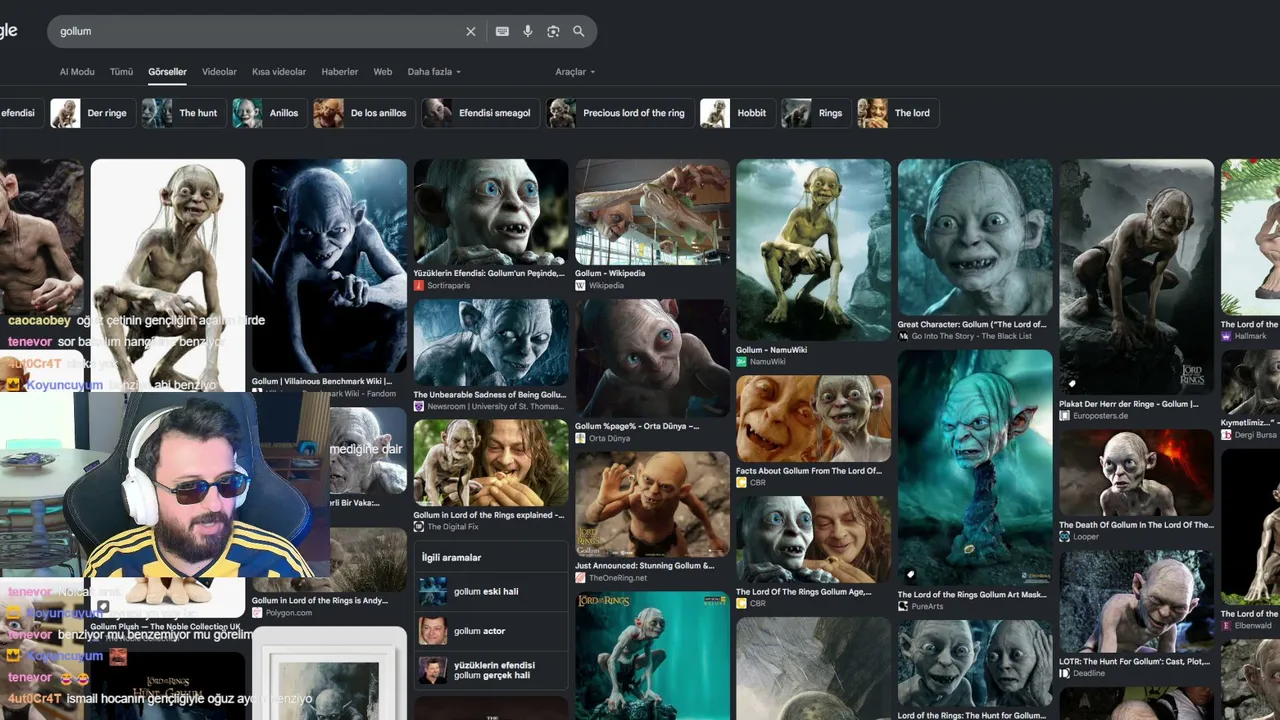1280x720 pixels.
Task: Start voice search with the microphone icon
Action: tap(528, 31)
